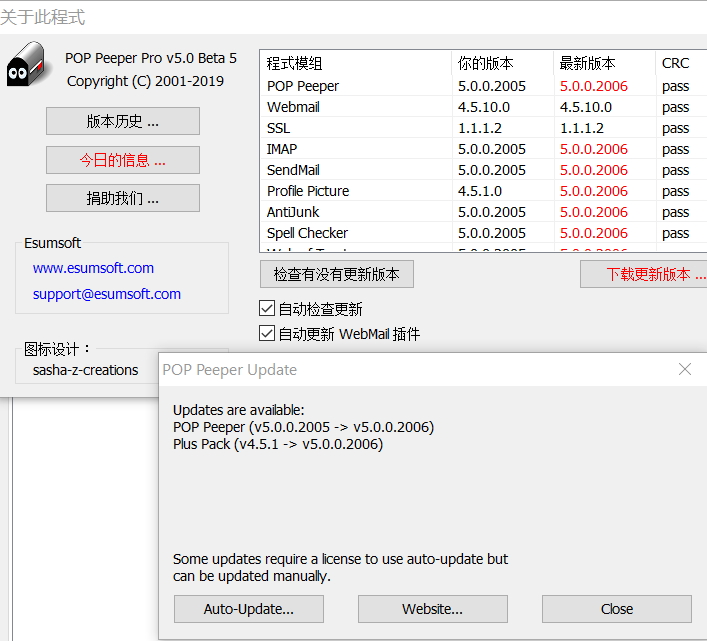Click the 最新版本 column header
Screen dimensions: 707x641
click(x=604, y=63)
